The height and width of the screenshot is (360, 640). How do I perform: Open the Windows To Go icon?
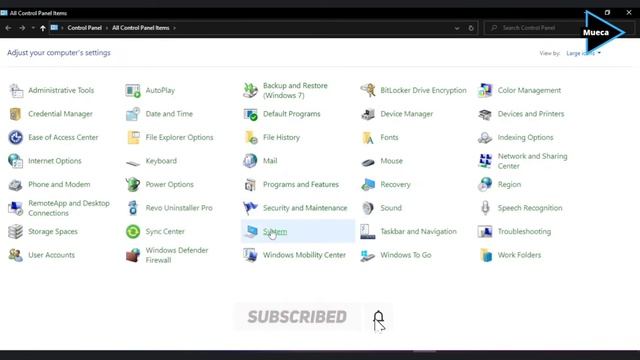[x=368, y=256]
